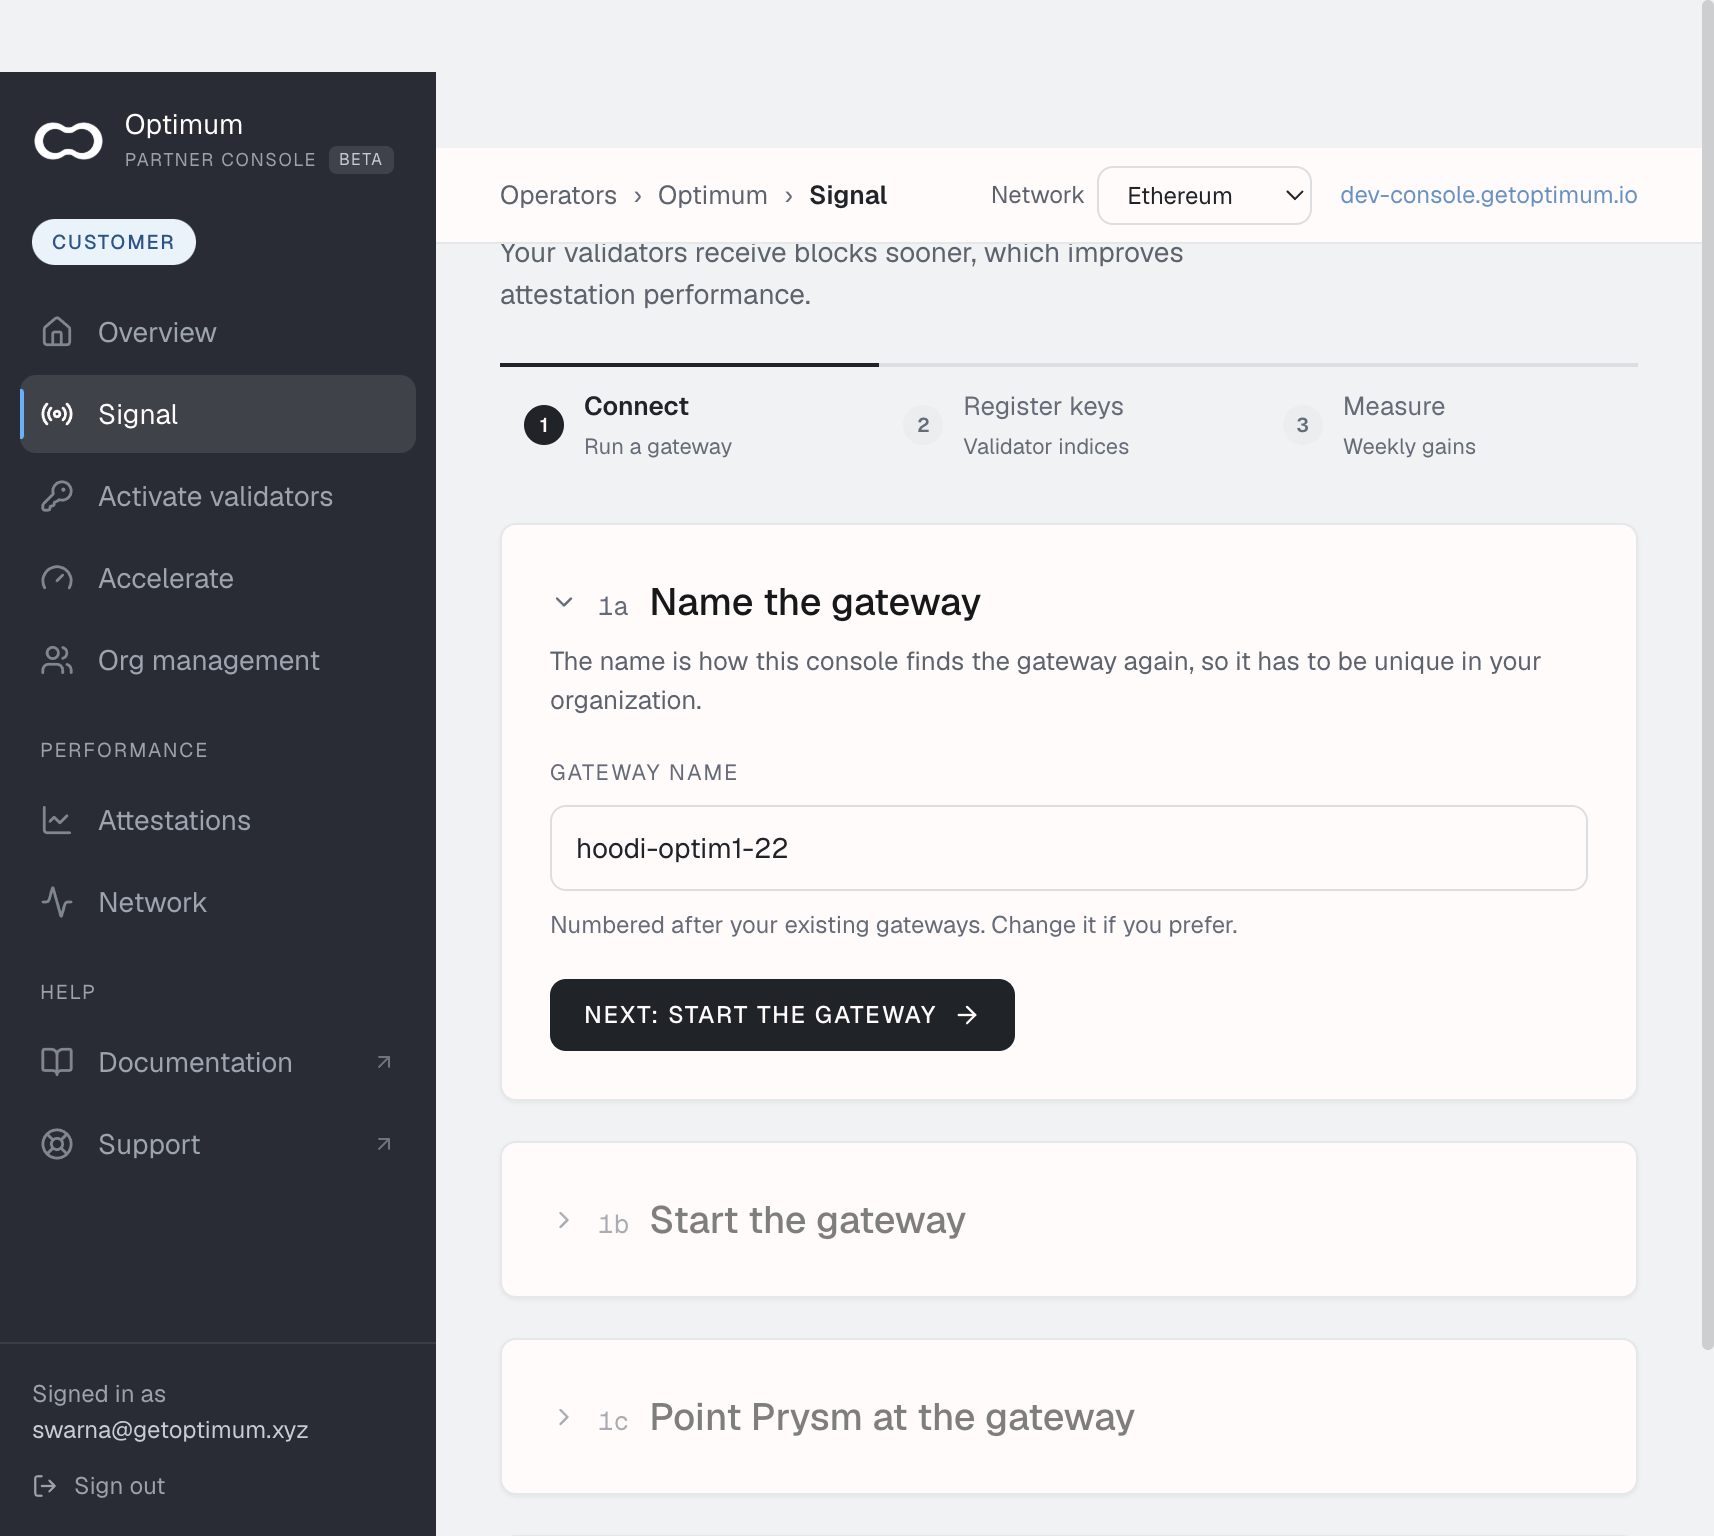Open the Ethereum network dropdown
This screenshot has height=1536, width=1714.
tap(1204, 195)
